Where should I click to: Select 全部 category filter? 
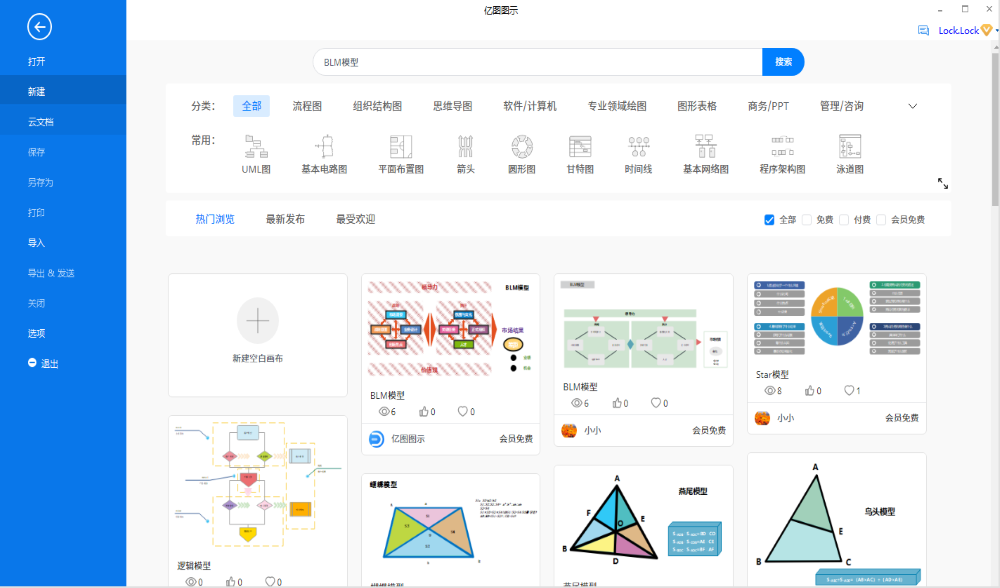coord(251,106)
